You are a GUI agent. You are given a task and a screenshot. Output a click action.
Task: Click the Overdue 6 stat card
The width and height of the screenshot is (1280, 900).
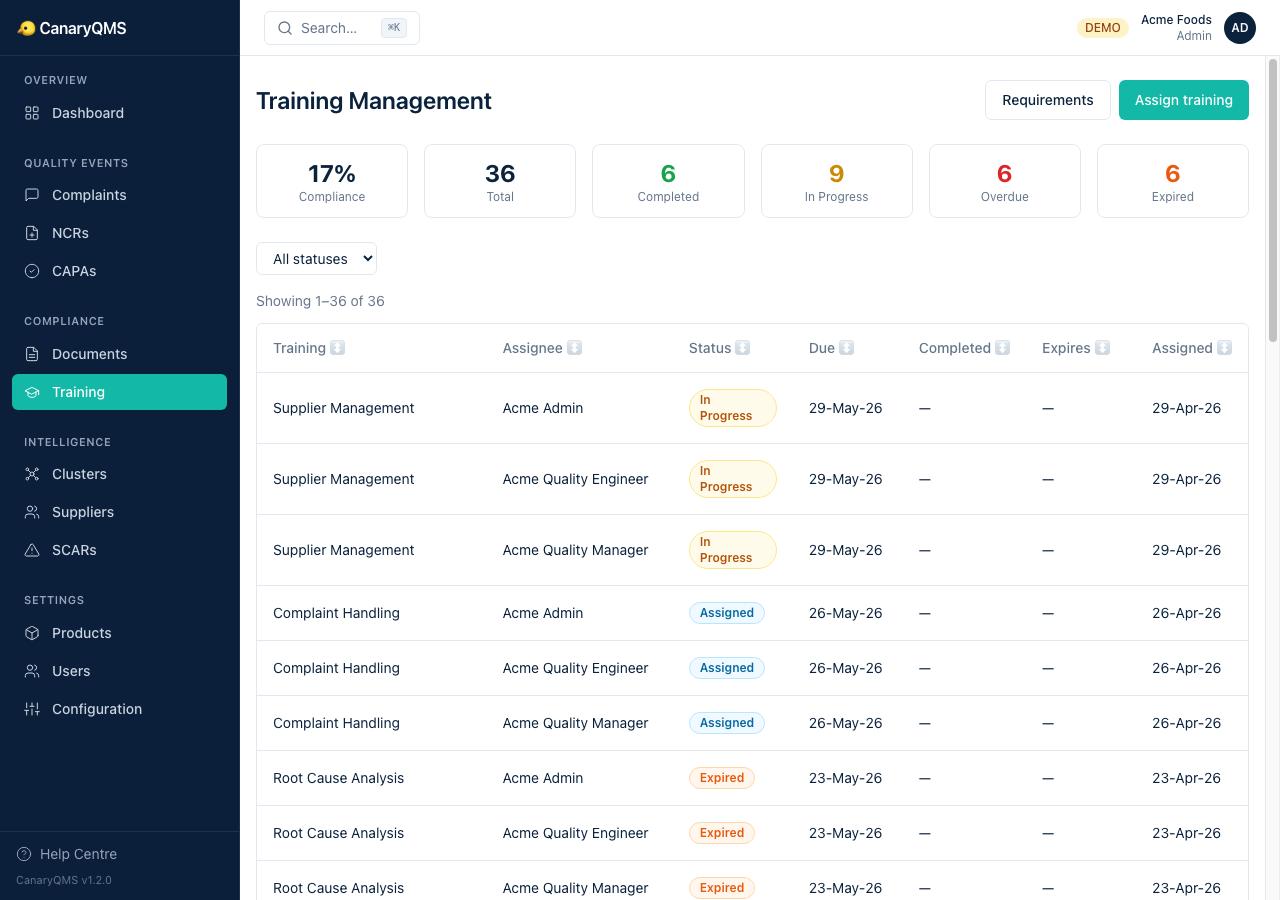[x=1004, y=181]
